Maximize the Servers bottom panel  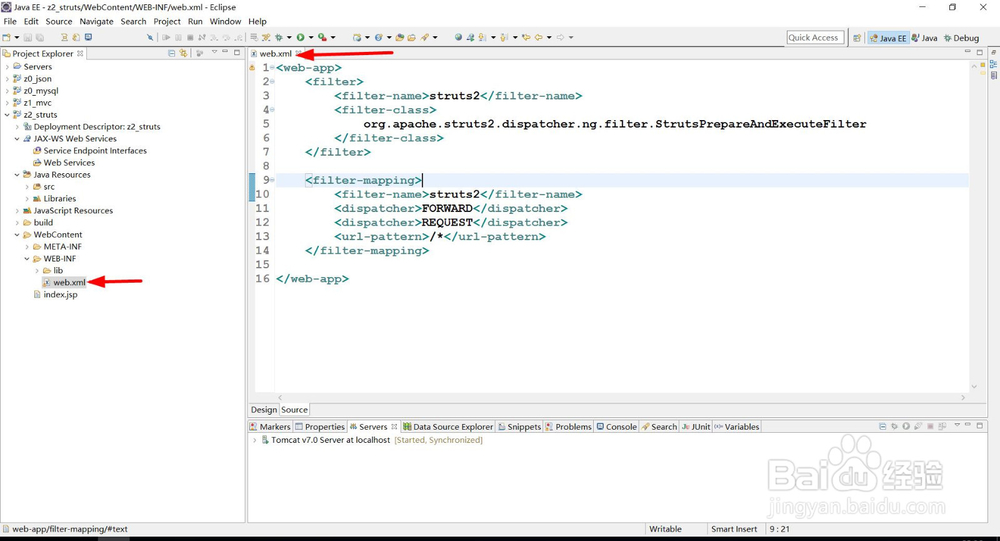pyautogui.click(x=980, y=426)
